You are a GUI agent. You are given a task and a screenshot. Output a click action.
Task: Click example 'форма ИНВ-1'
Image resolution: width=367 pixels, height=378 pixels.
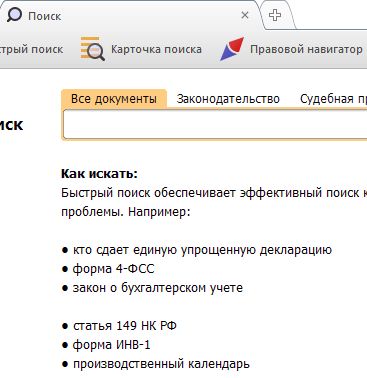pos(111,344)
